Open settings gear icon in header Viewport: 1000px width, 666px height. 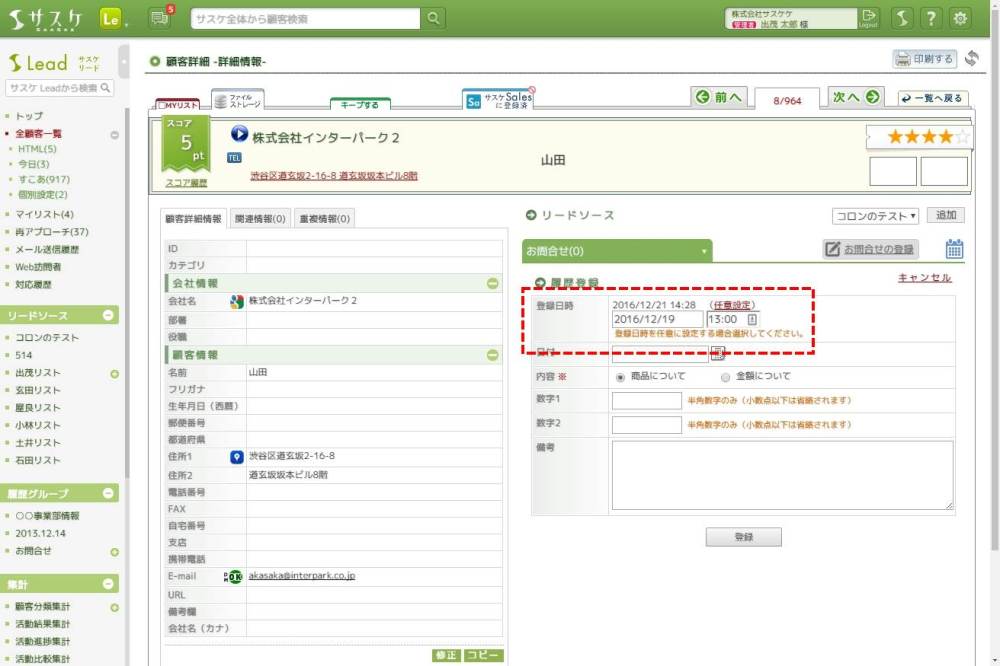960,18
